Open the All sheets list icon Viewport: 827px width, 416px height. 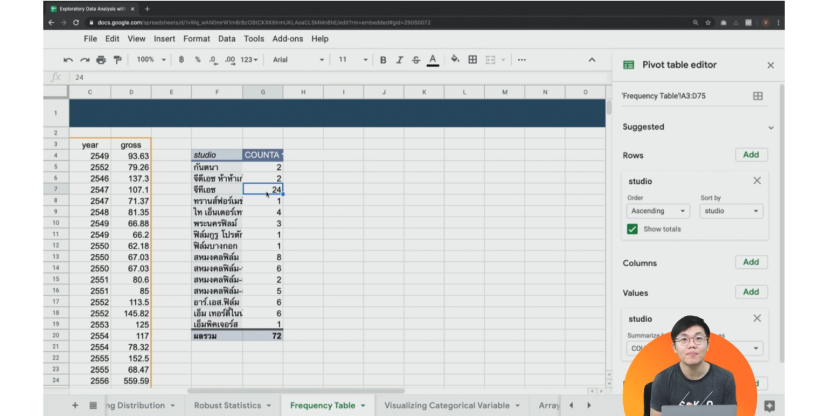[93, 405]
